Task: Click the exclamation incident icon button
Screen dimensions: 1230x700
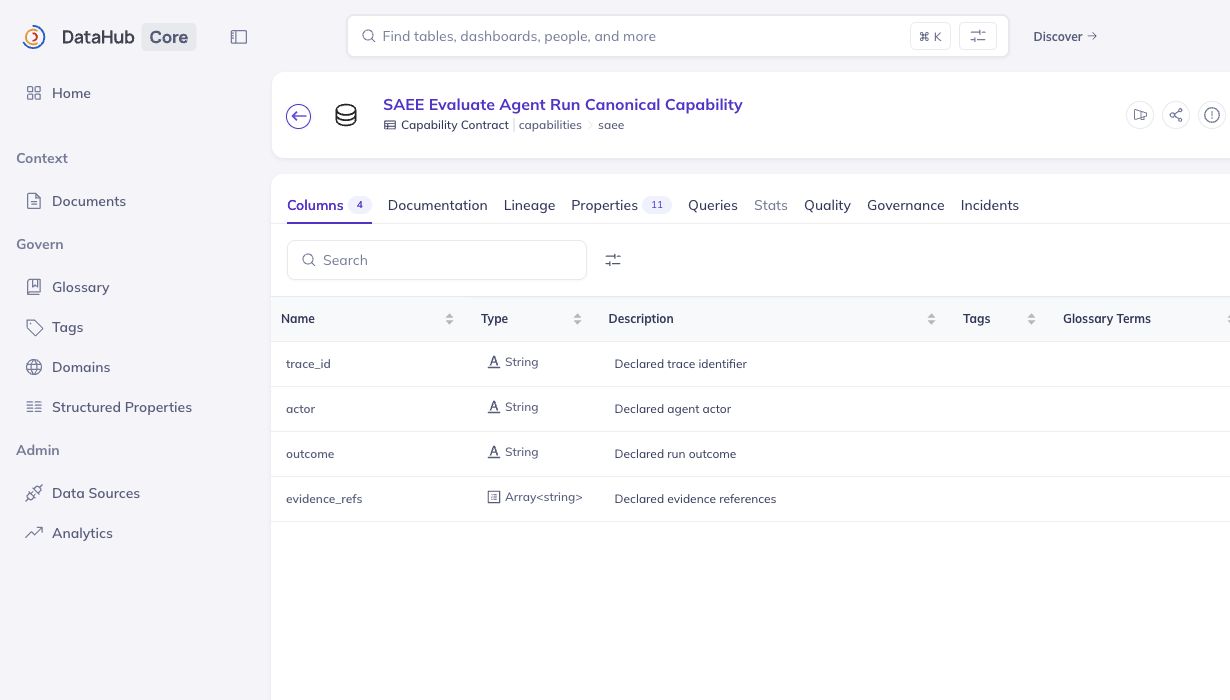Action: pyautogui.click(x=1212, y=115)
